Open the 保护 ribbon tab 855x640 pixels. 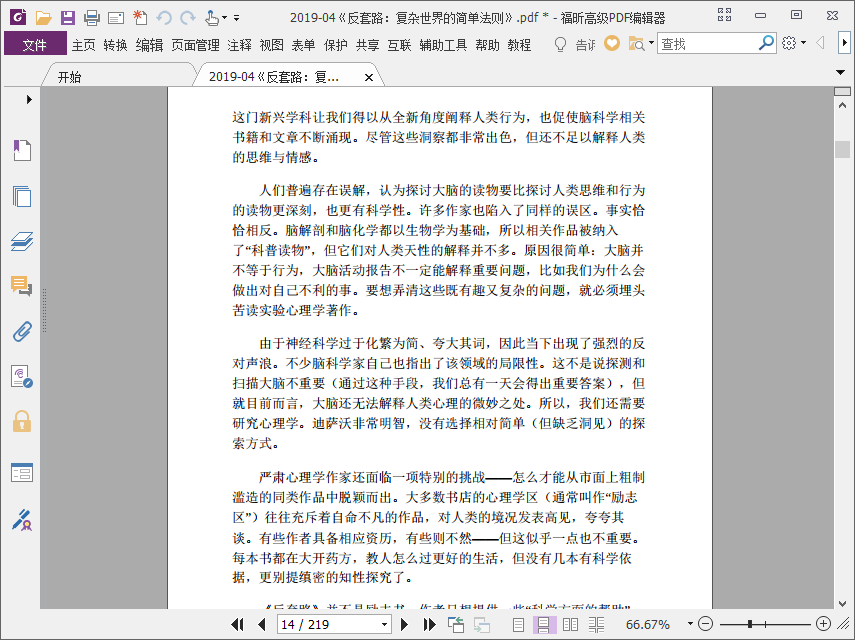(x=335, y=45)
